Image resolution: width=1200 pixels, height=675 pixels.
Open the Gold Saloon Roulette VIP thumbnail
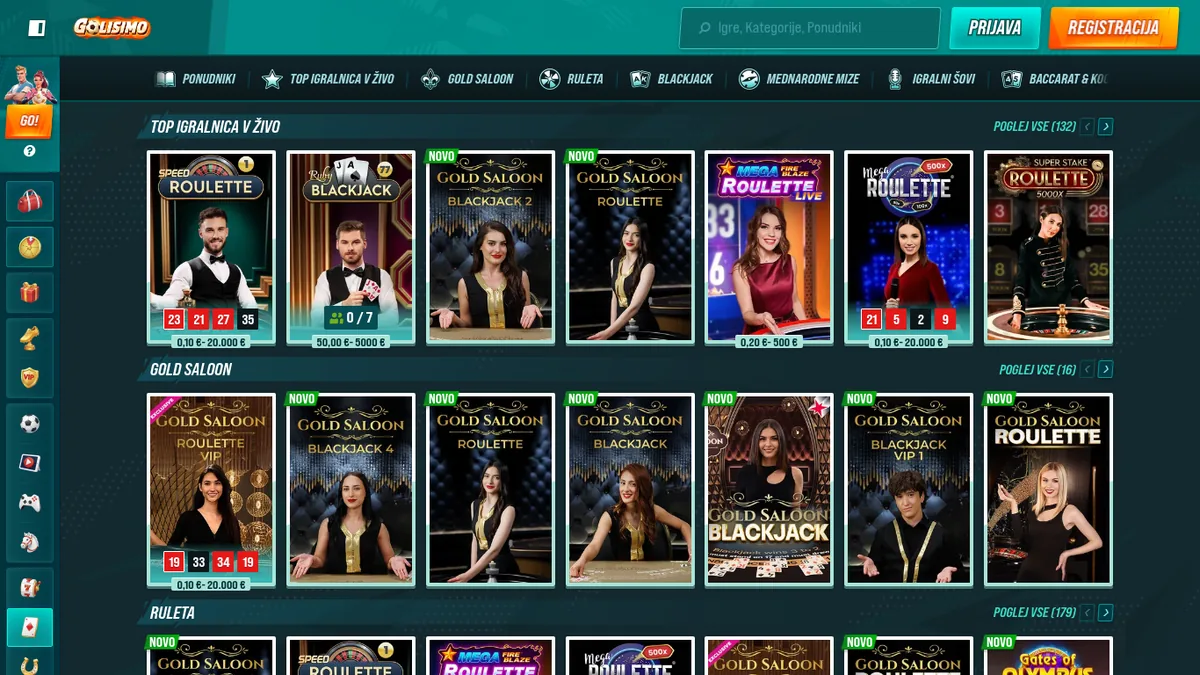211,491
